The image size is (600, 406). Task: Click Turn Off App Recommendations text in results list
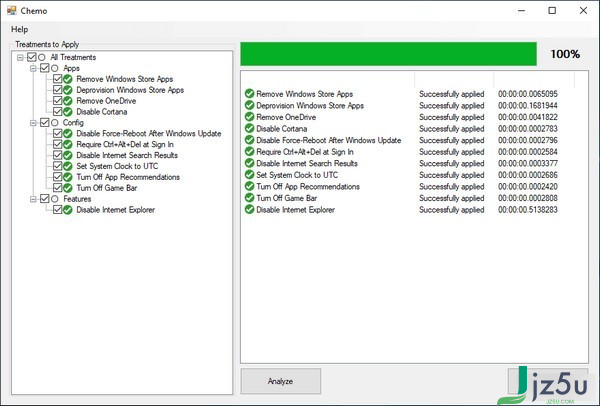coord(308,187)
